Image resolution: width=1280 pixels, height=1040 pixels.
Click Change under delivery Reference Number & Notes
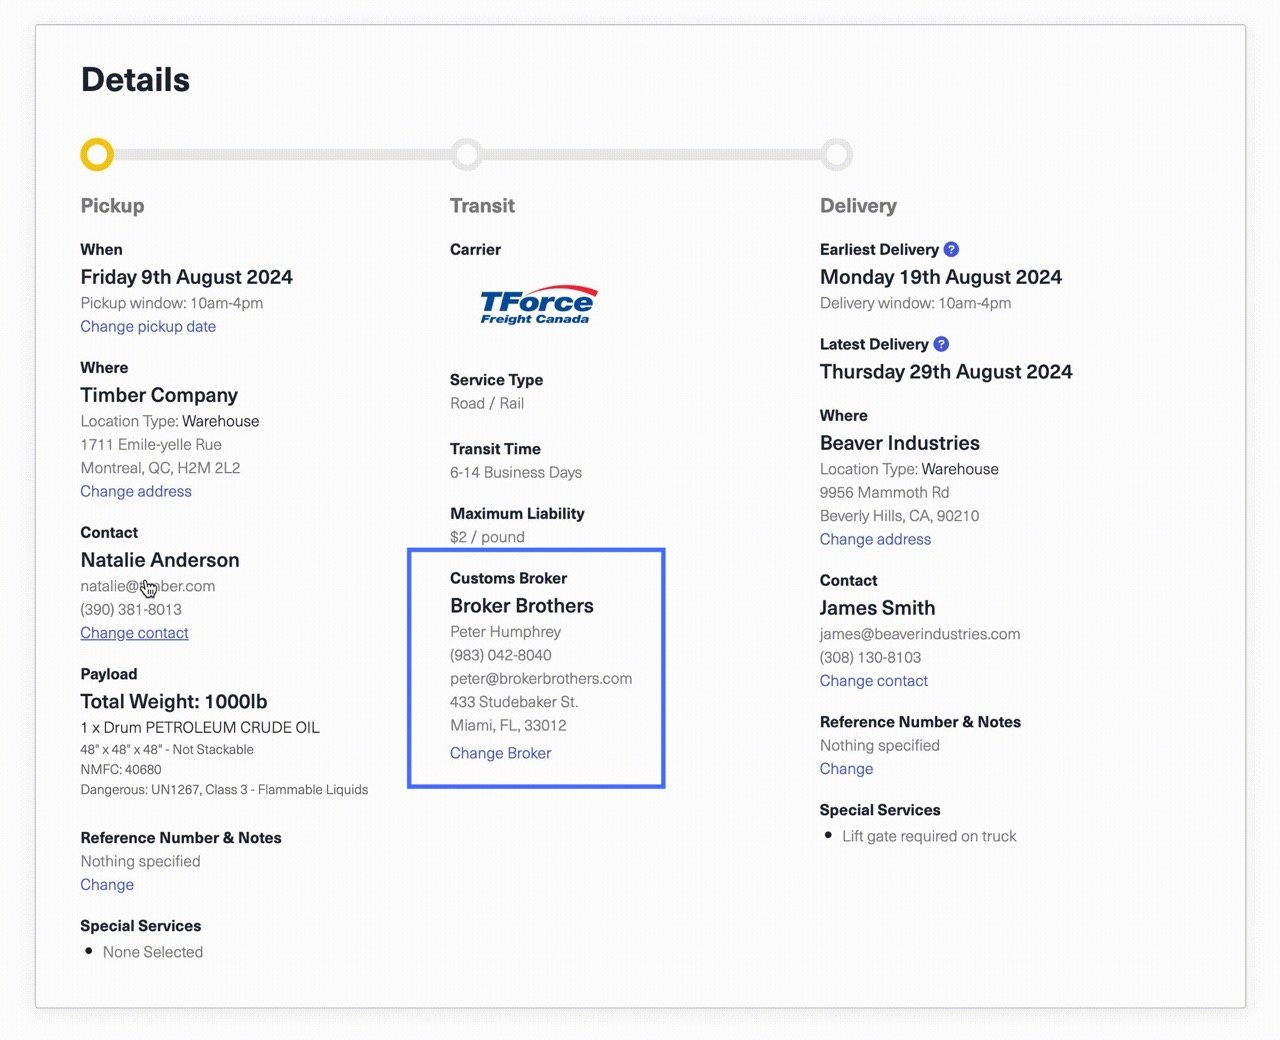coord(846,769)
